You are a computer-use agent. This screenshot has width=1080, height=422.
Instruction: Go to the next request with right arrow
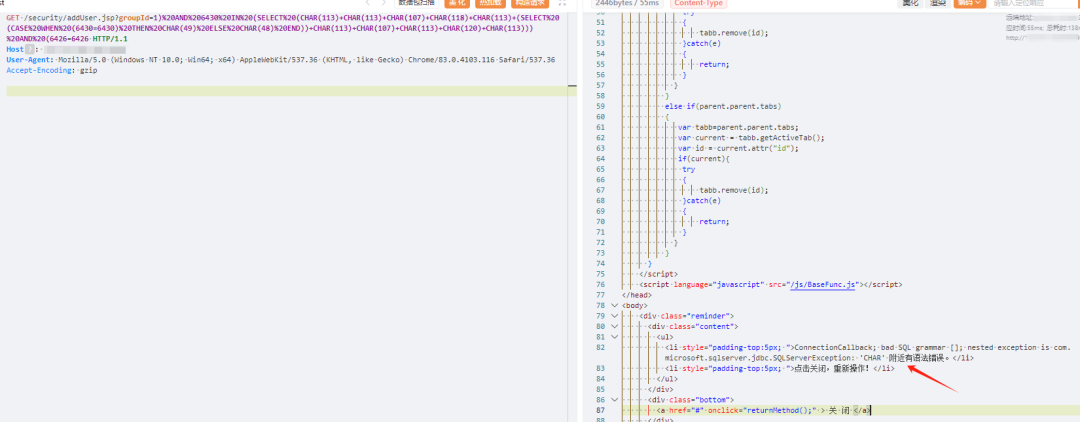[386, 3]
